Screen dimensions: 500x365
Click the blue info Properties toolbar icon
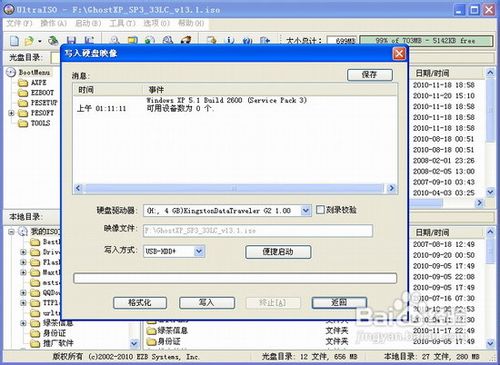click(229, 40)
